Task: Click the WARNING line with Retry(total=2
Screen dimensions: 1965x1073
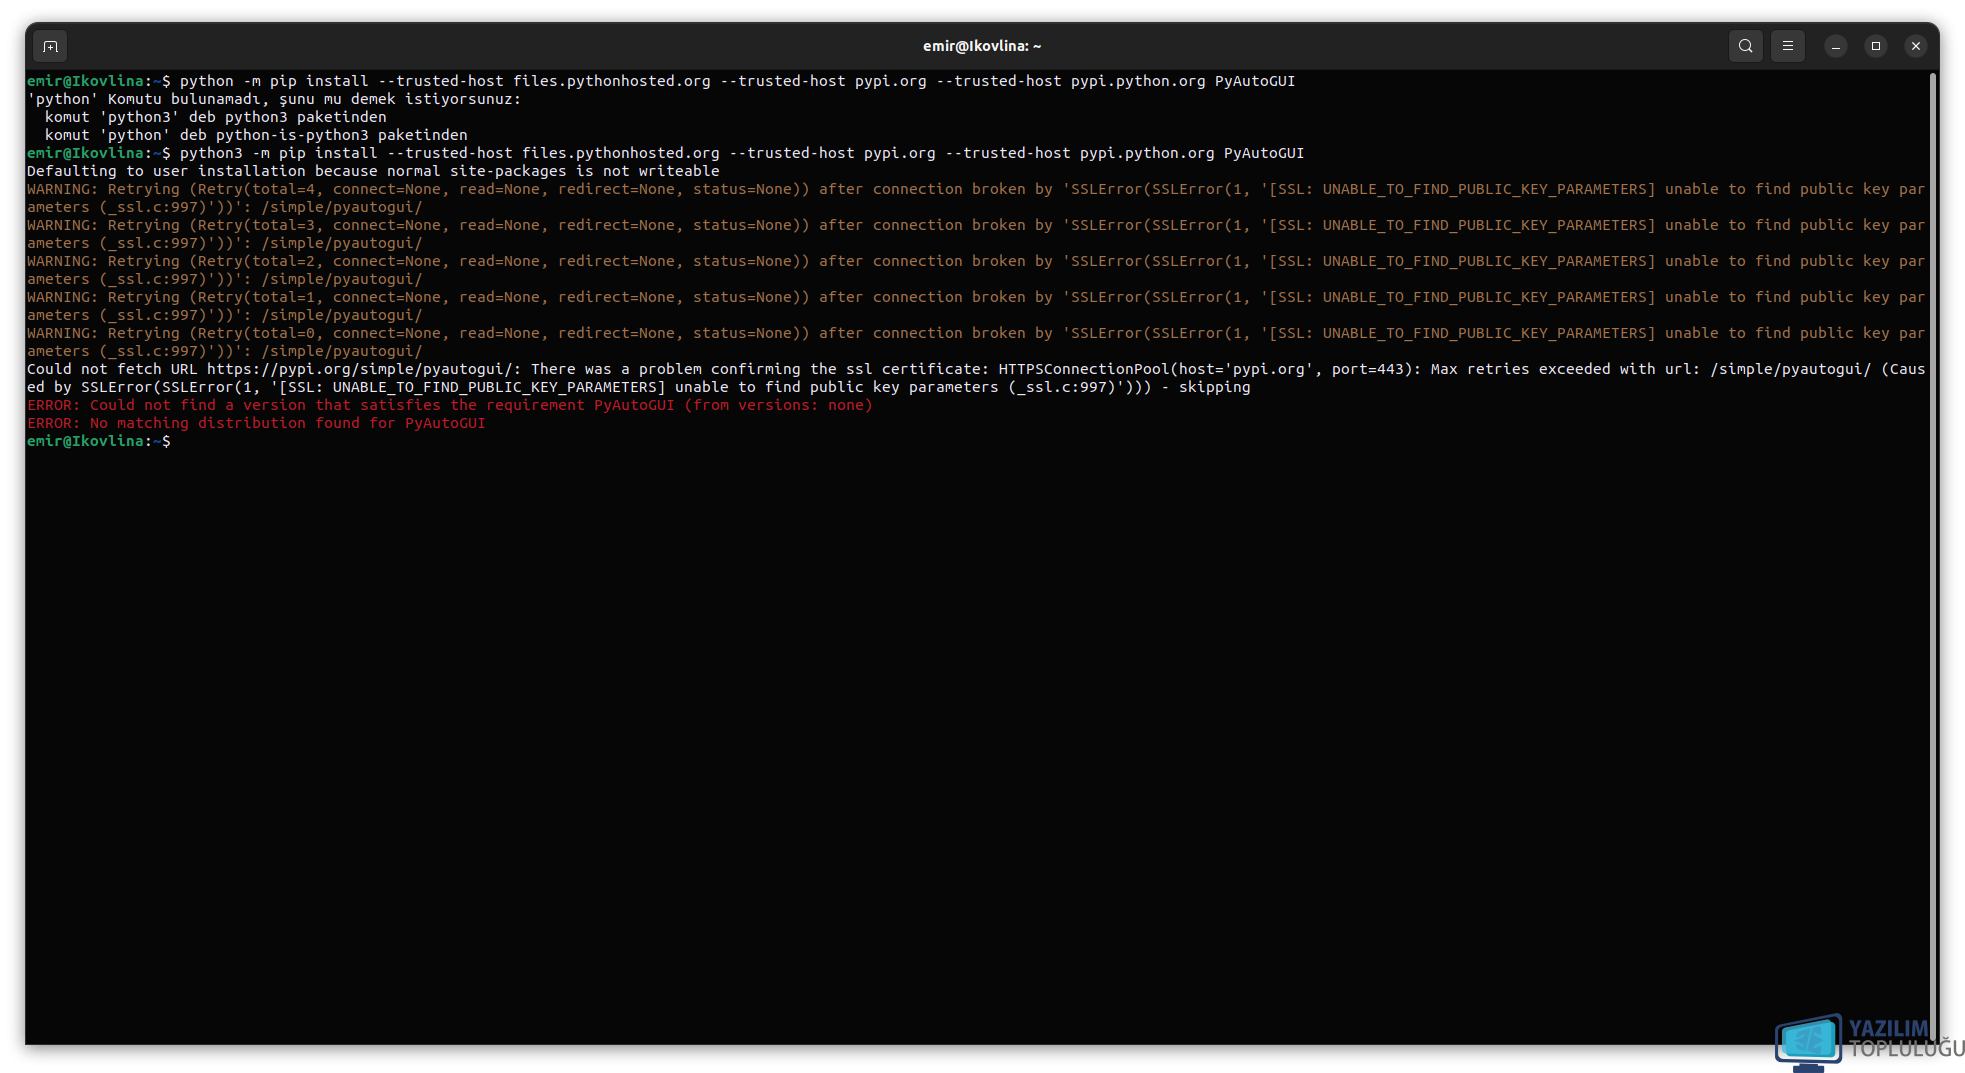Action: pyautogui.click(x=976, y=270)
